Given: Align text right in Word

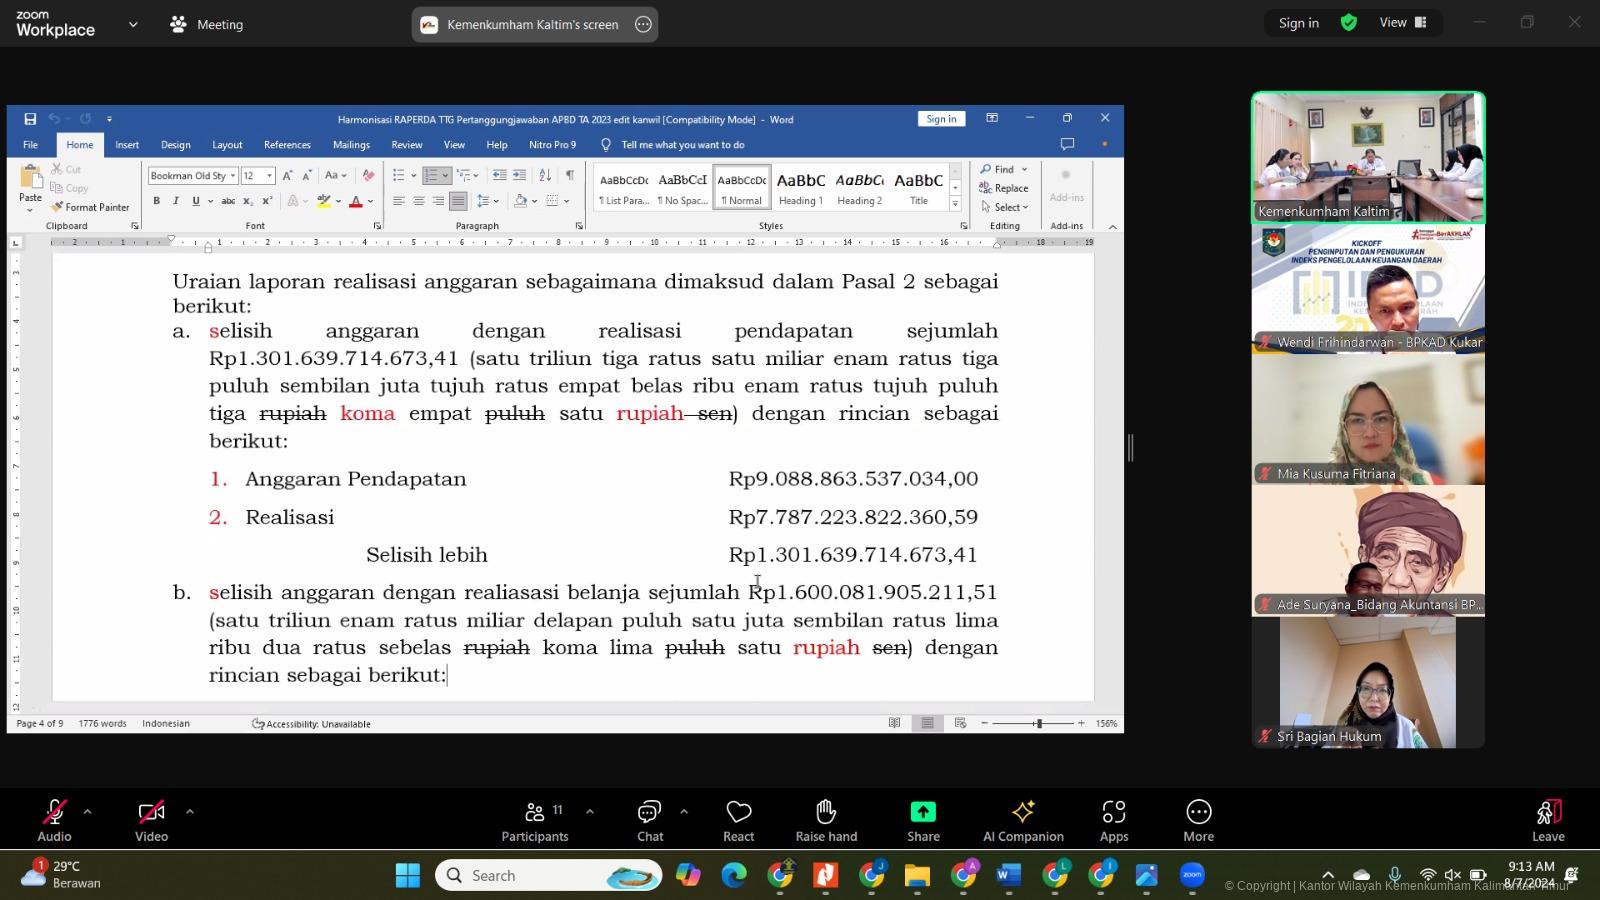Looking at the screenshot, I should point(438,201).
